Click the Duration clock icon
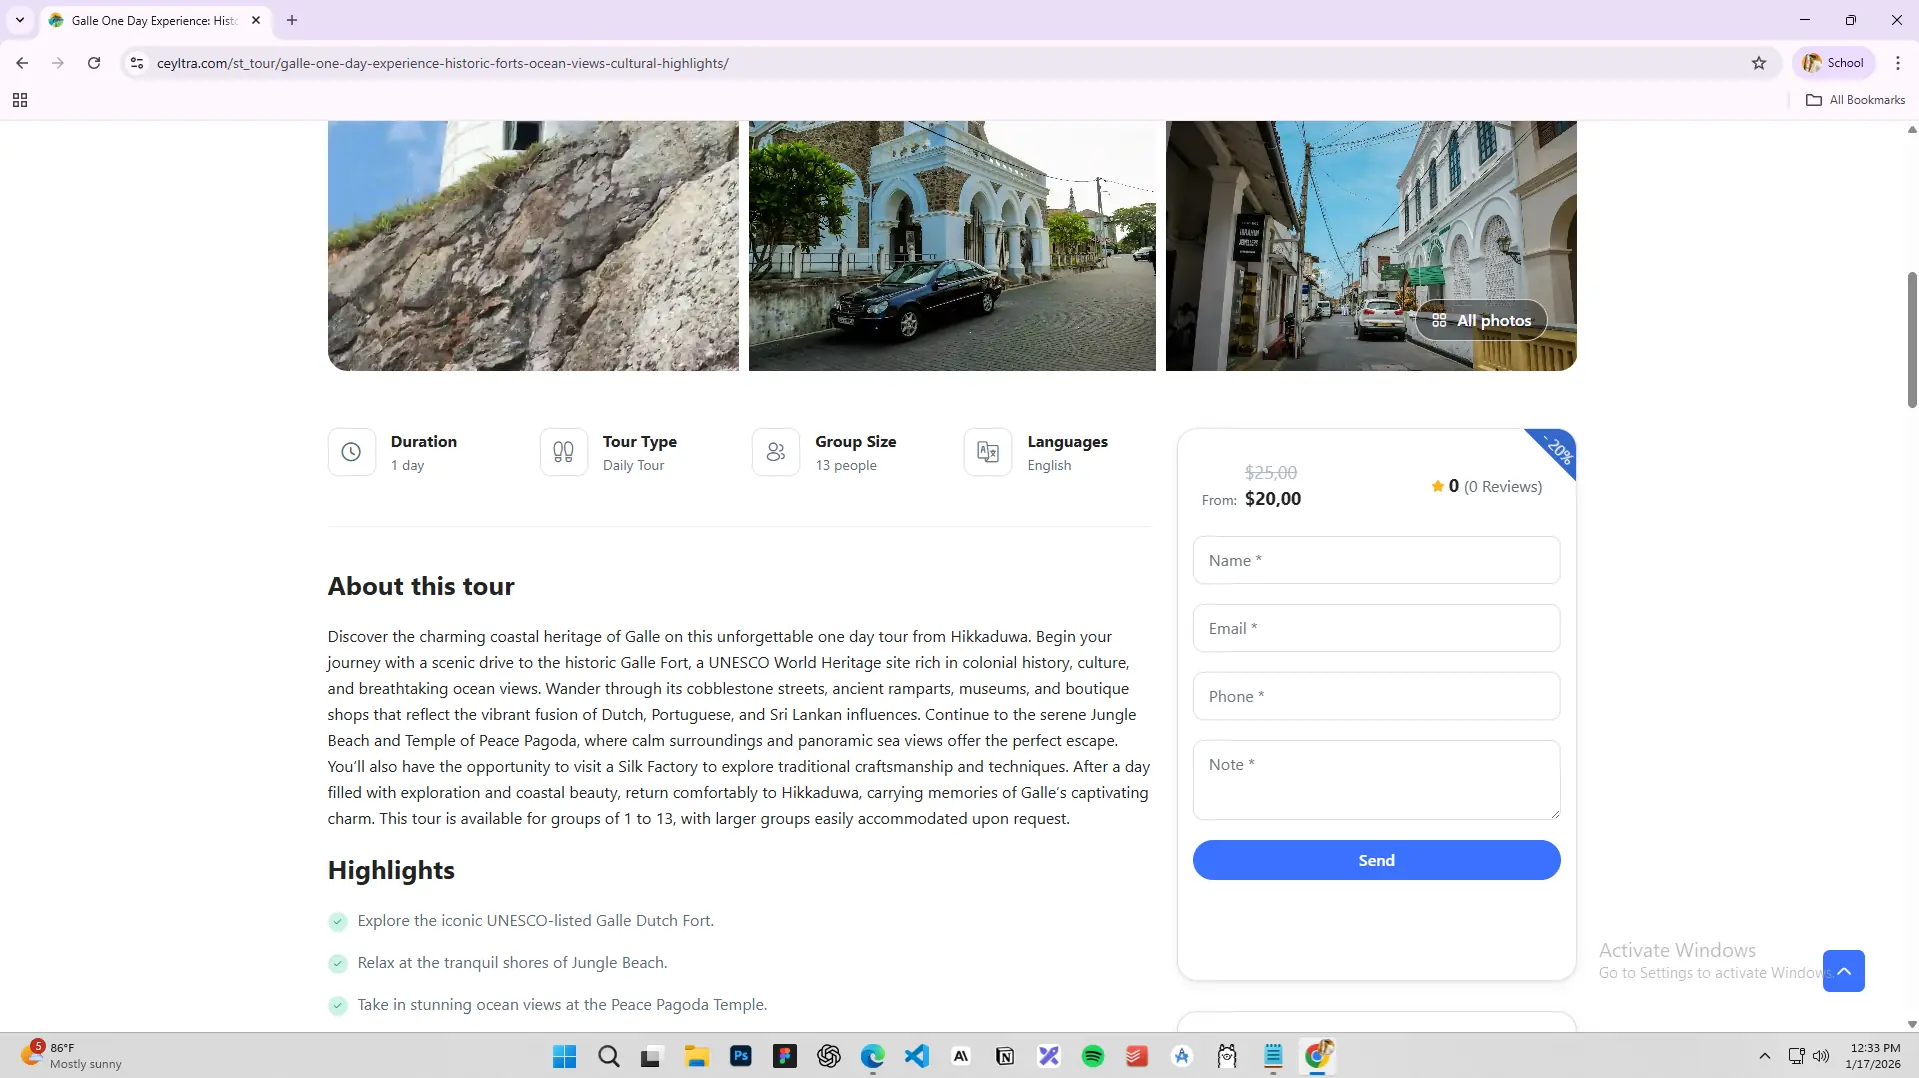 [351, 452]
